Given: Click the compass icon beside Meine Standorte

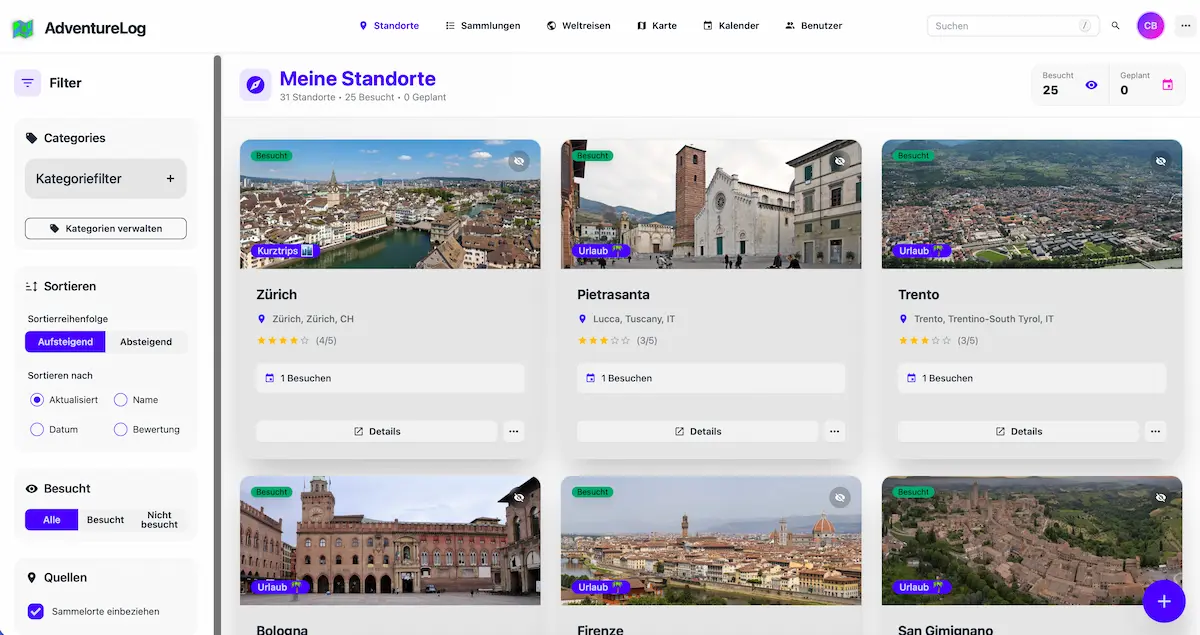Looking at the screenshot, I should tap(255, 85).
